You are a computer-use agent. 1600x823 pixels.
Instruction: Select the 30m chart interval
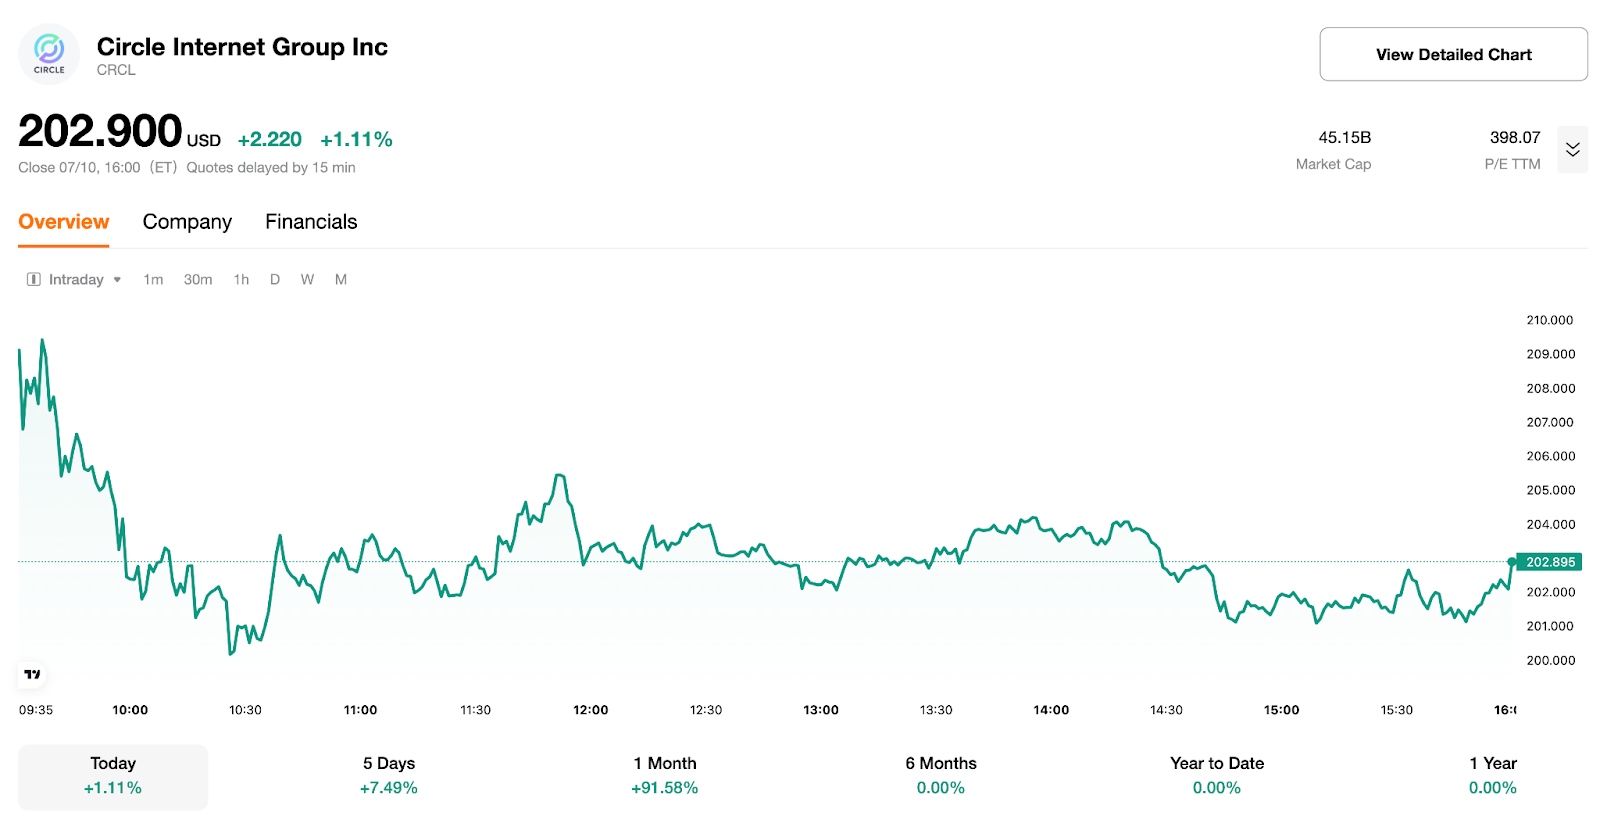point(198,280)
